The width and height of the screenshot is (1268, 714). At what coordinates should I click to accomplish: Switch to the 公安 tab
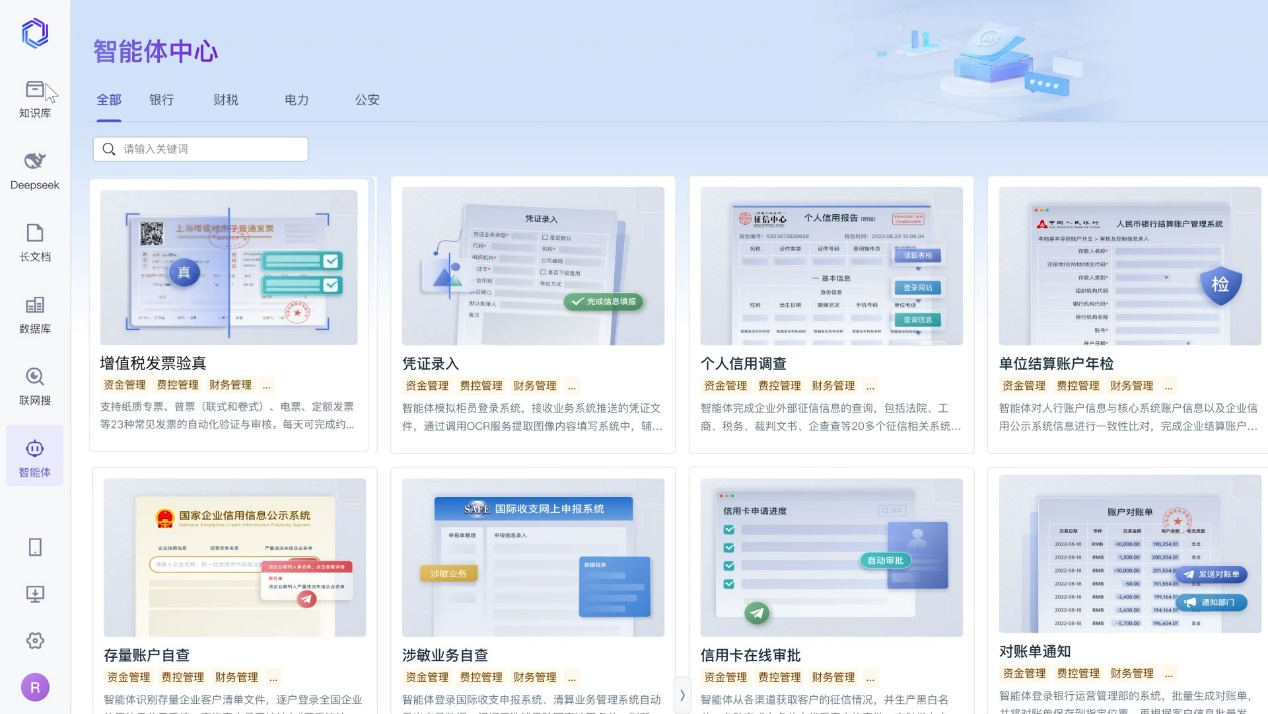[366, 100]
